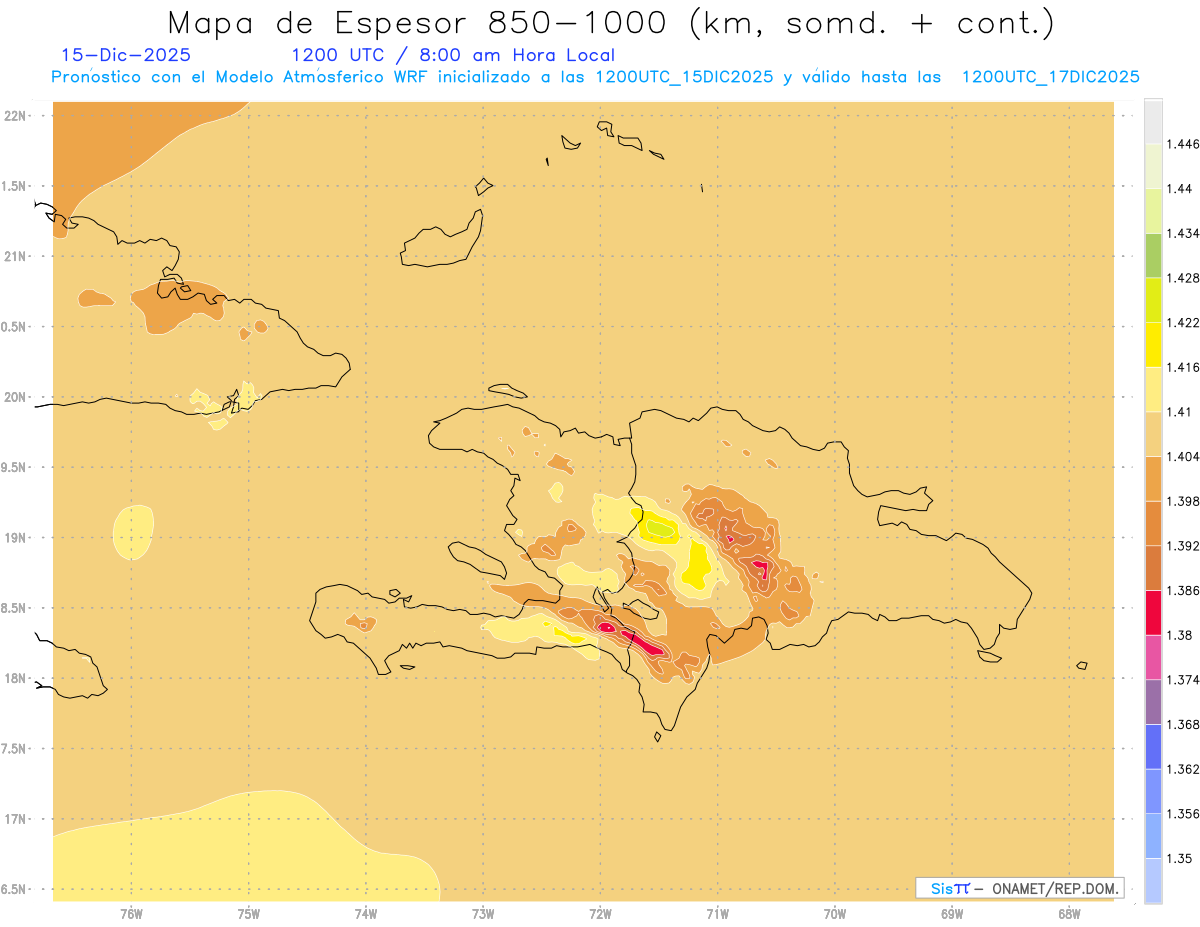Click the legend value '1.428'
The image size is (1200, 927).
click(1182, 278)
